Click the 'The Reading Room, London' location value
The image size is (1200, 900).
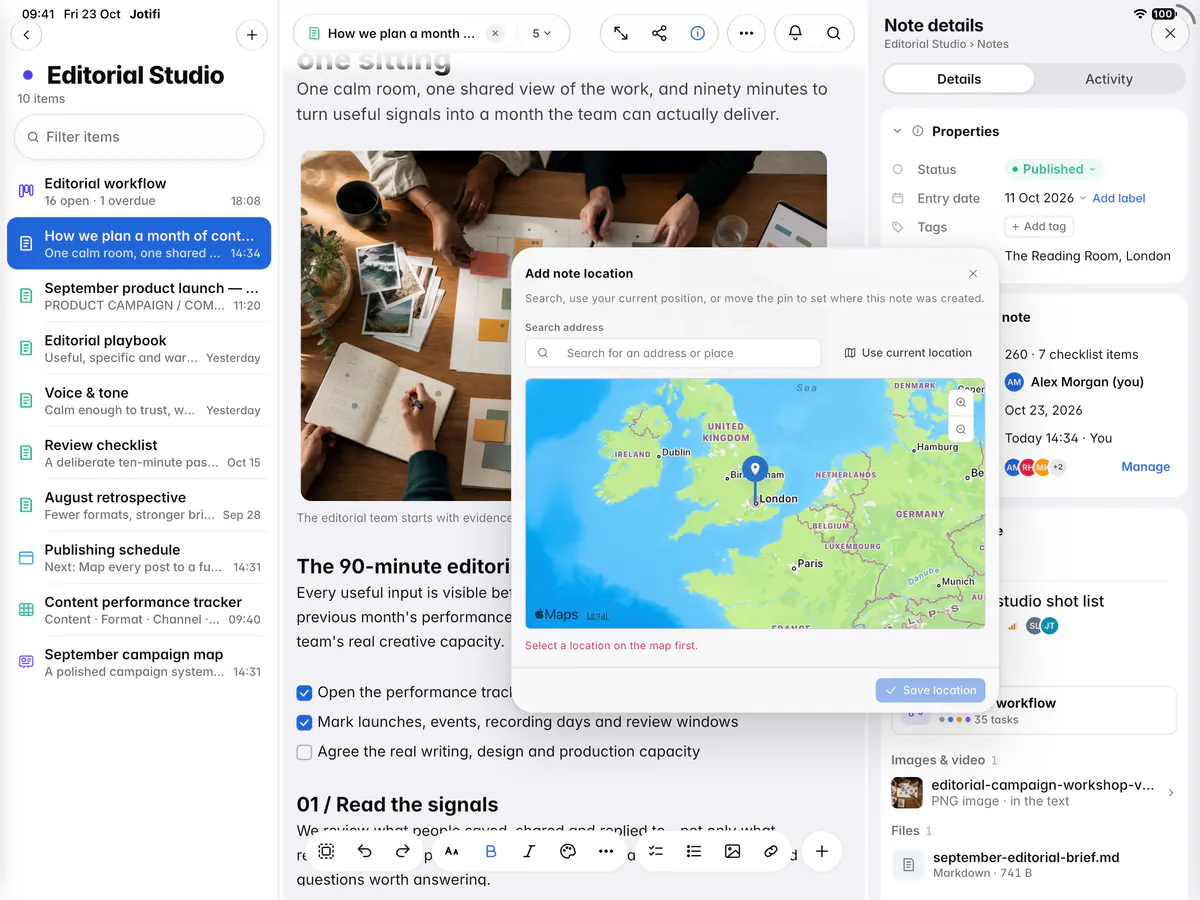point(1087,256)
